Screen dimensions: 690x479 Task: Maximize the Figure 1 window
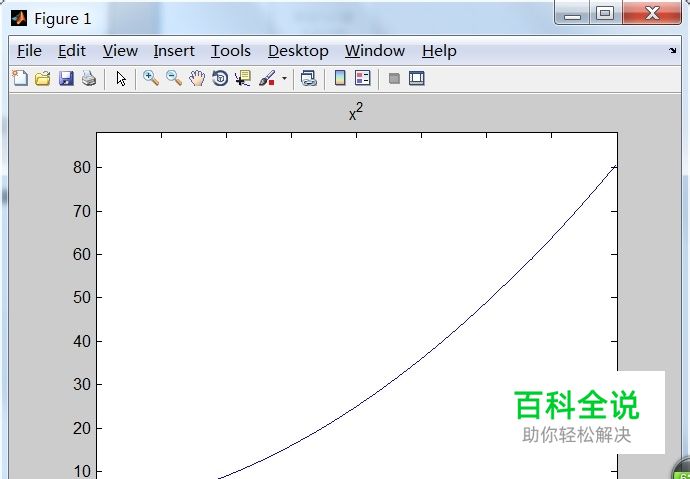tap(606, 13)
